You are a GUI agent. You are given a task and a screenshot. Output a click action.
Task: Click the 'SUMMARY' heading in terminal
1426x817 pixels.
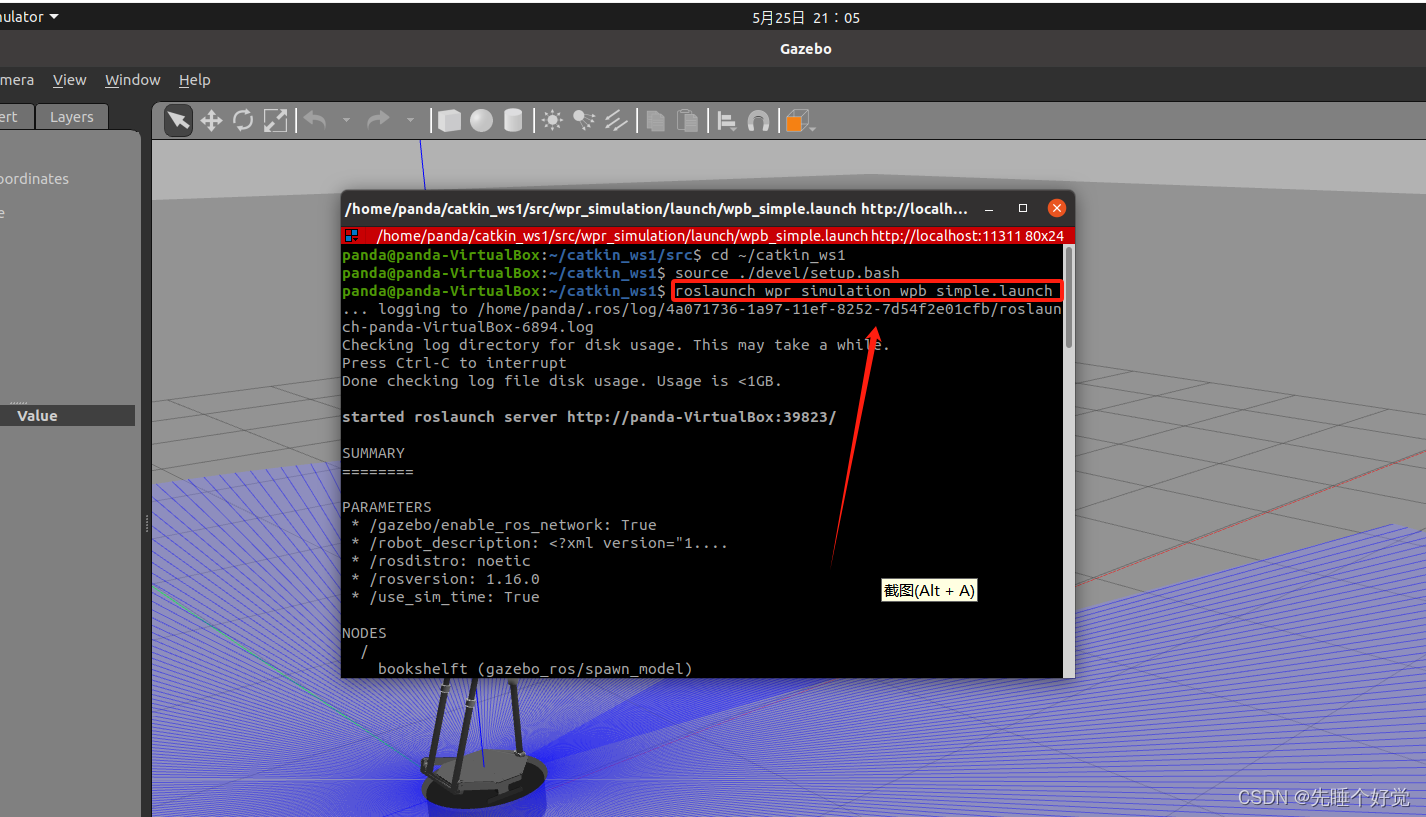(x=373, y=453)
